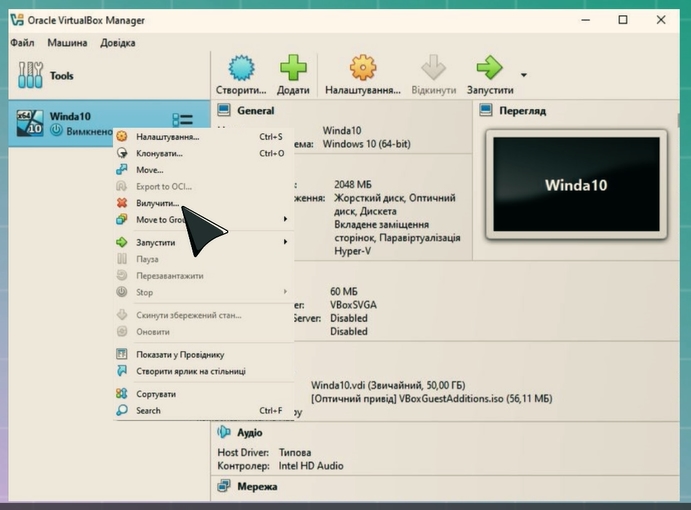Click the Вимкнено power state icon
Screen dimensions: 691x510
coord(56,130)
